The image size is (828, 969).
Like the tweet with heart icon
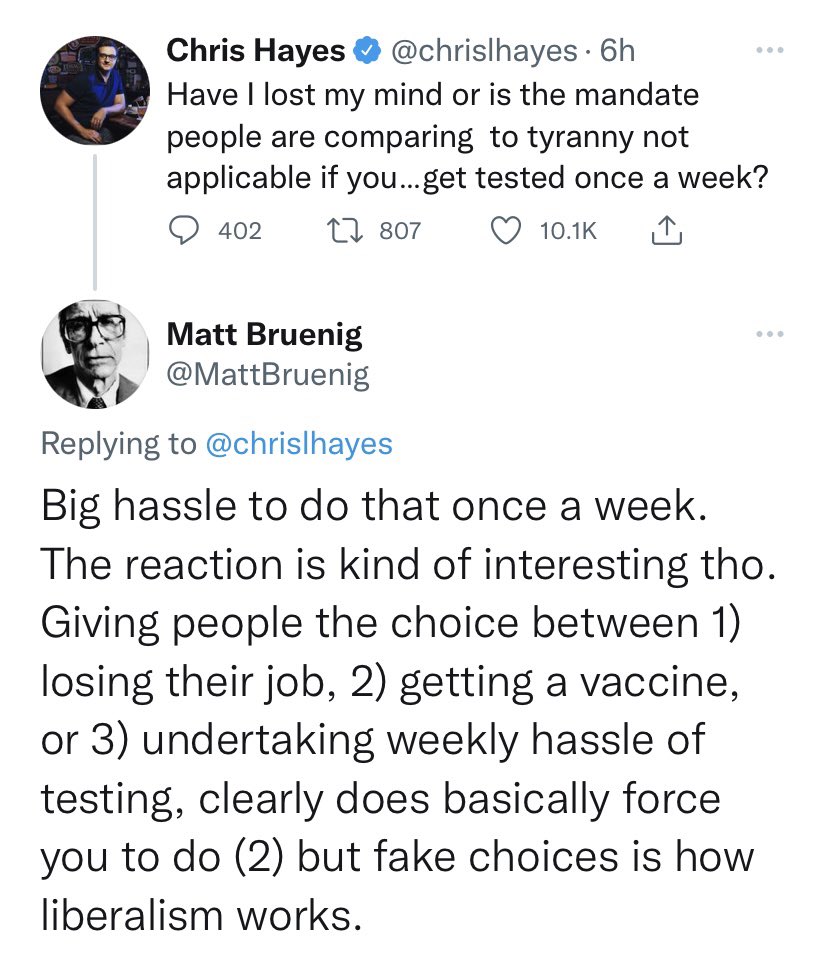click(x=506, y=231)
